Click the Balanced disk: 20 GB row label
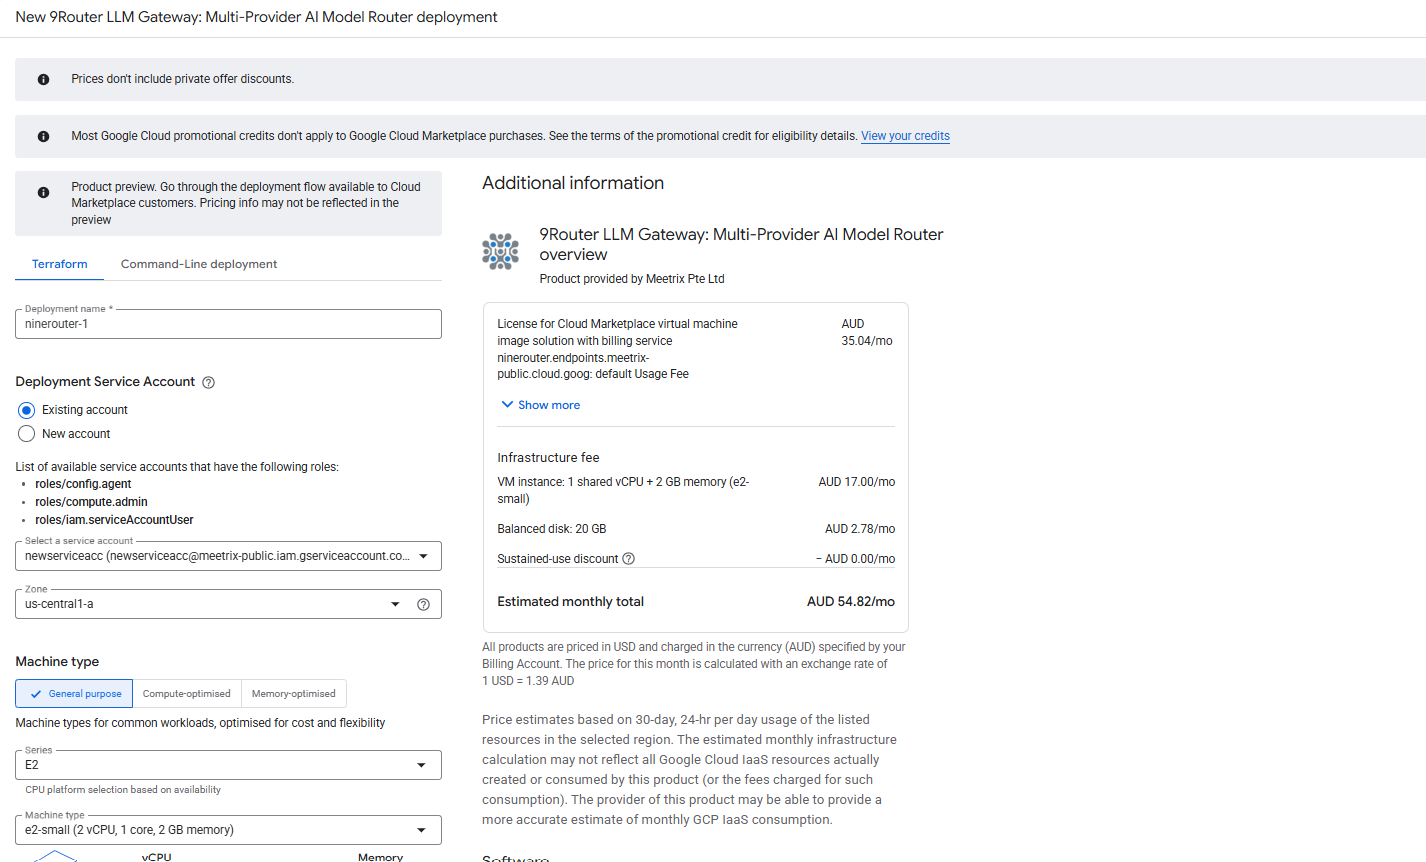Screen dimensions: 1426x862 (x=552, y=529)
